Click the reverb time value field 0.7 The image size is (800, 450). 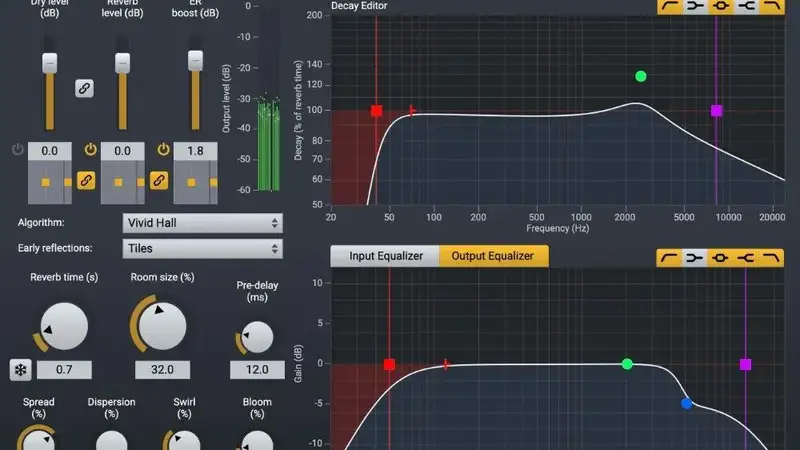coord(64,369)
